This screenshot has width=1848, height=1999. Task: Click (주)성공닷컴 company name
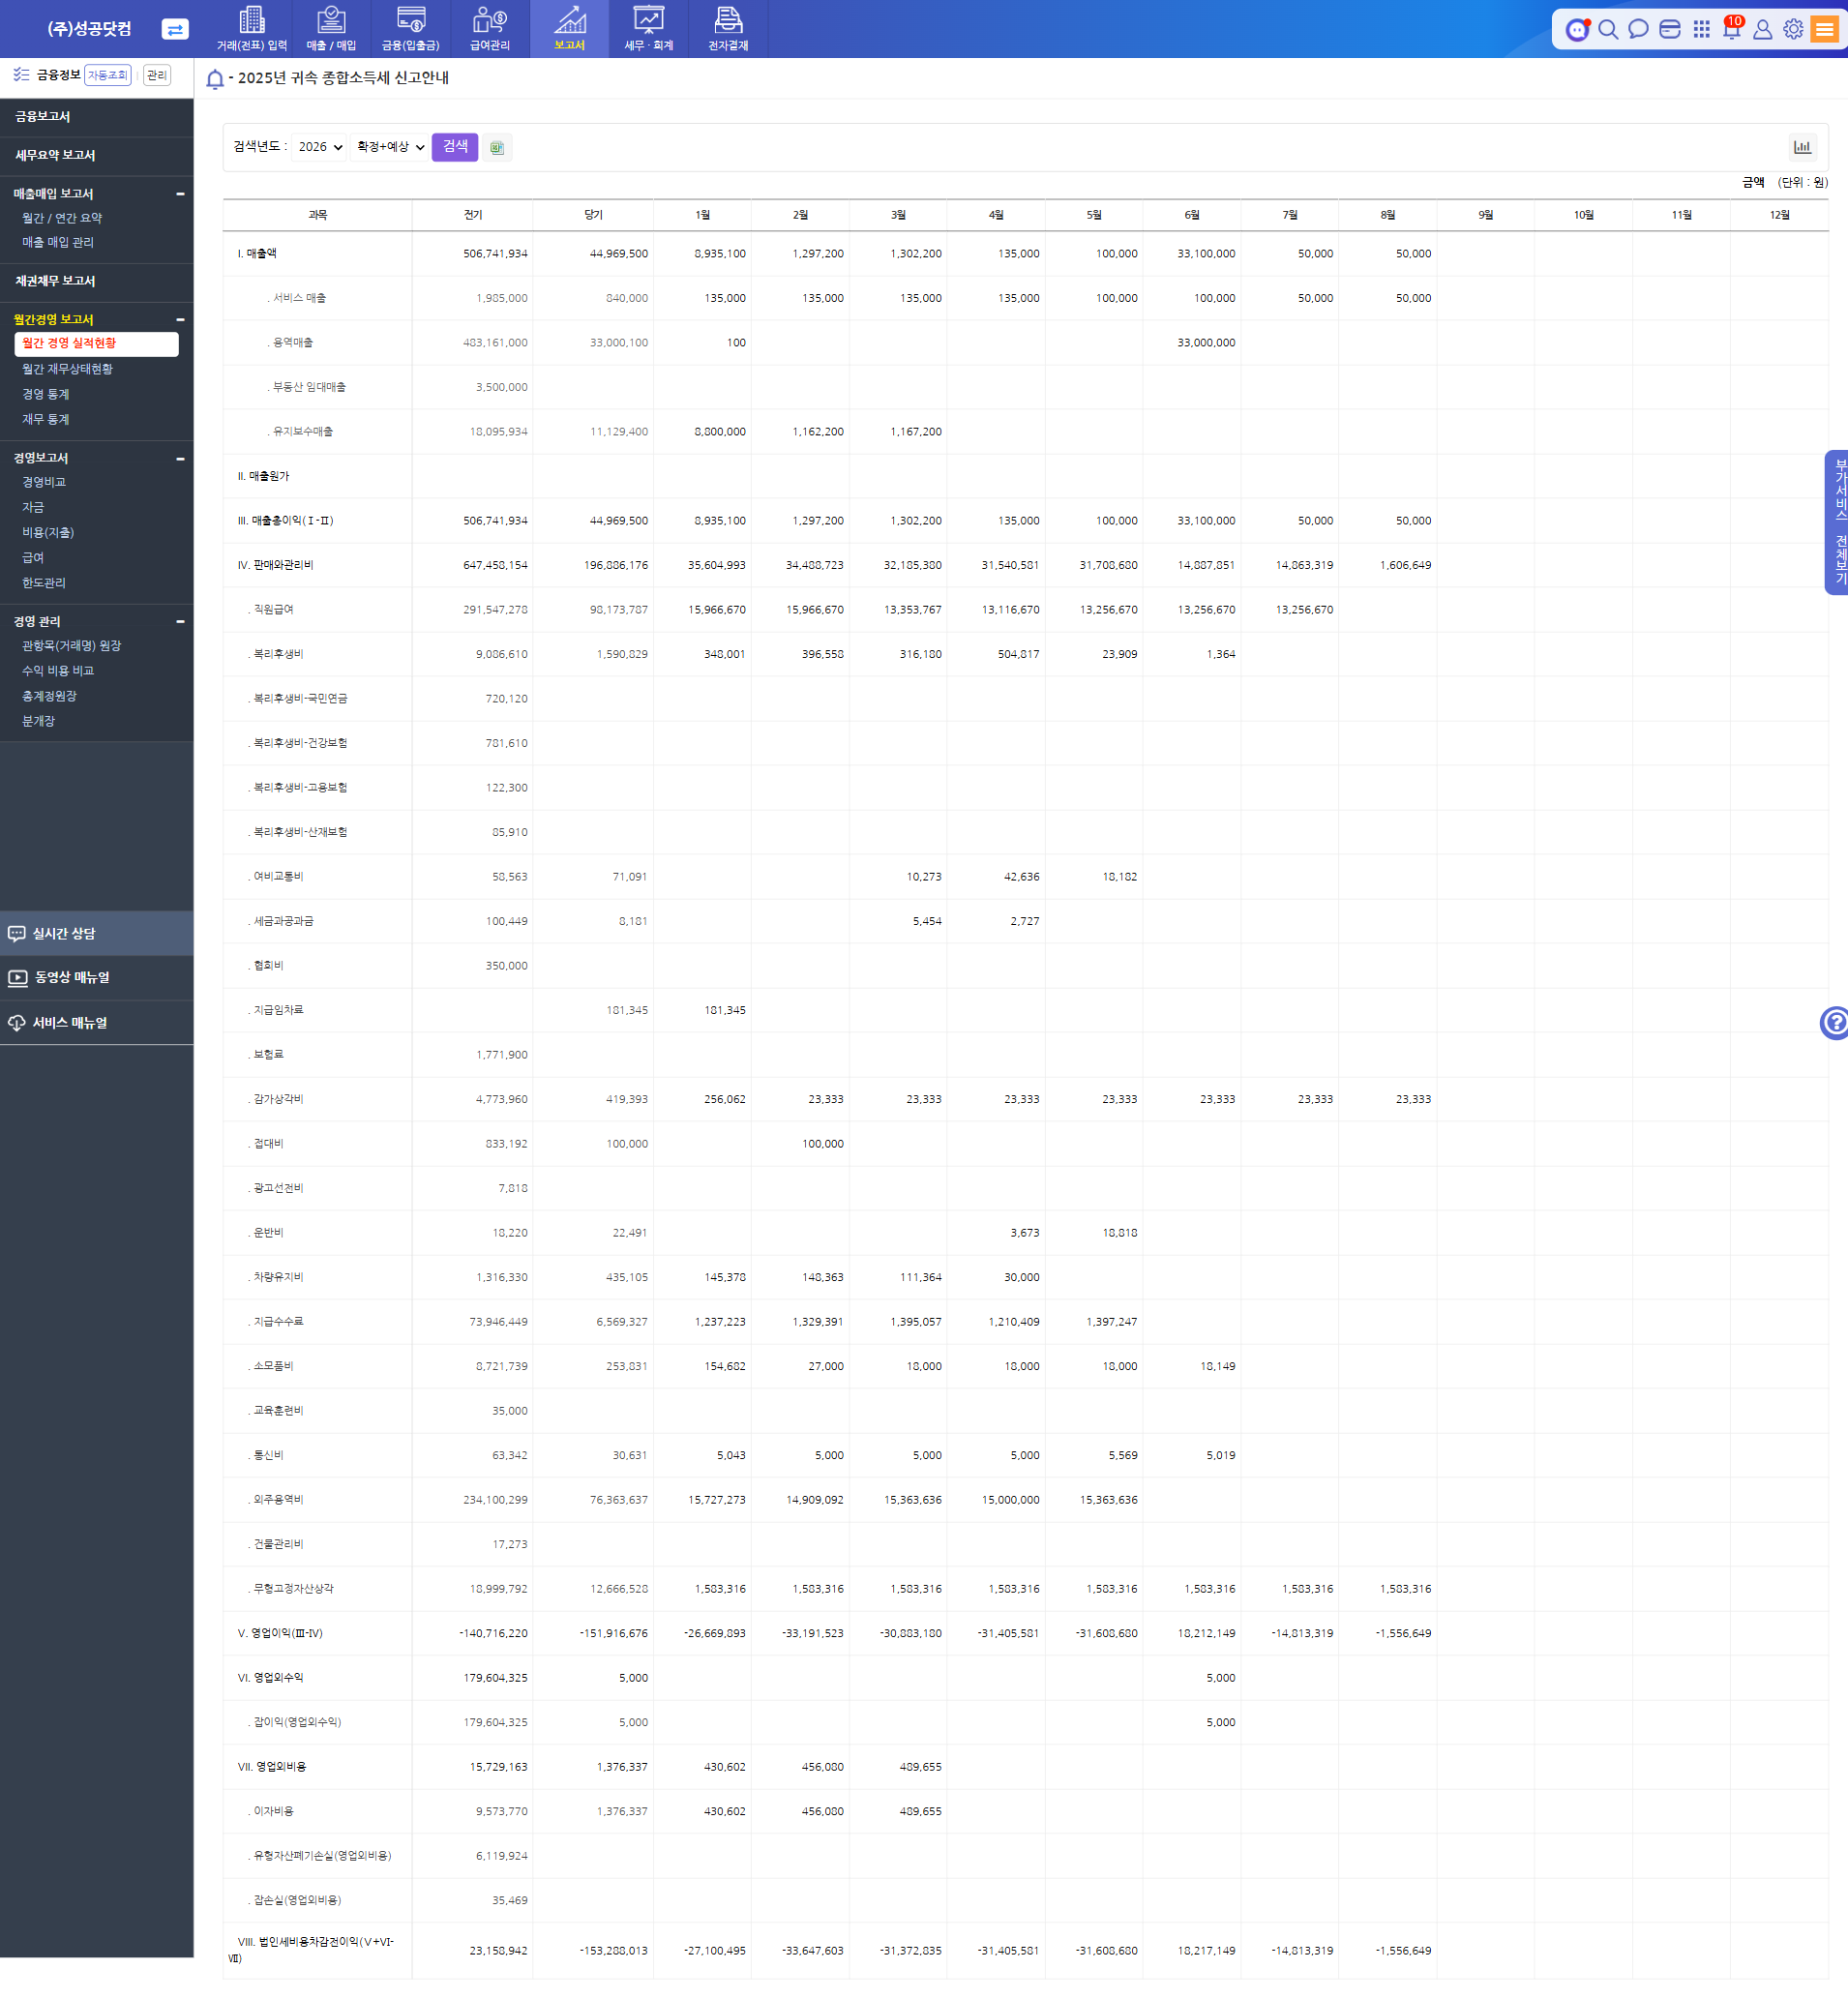[89, 29]
